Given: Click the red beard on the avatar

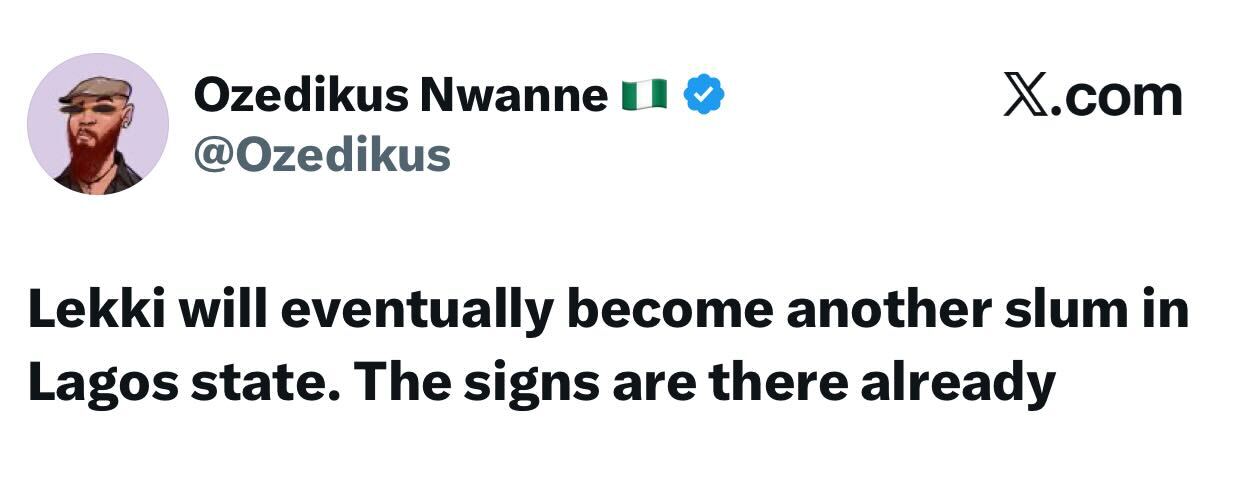Looking at the screenshot, I should click(x=91, y=150).
